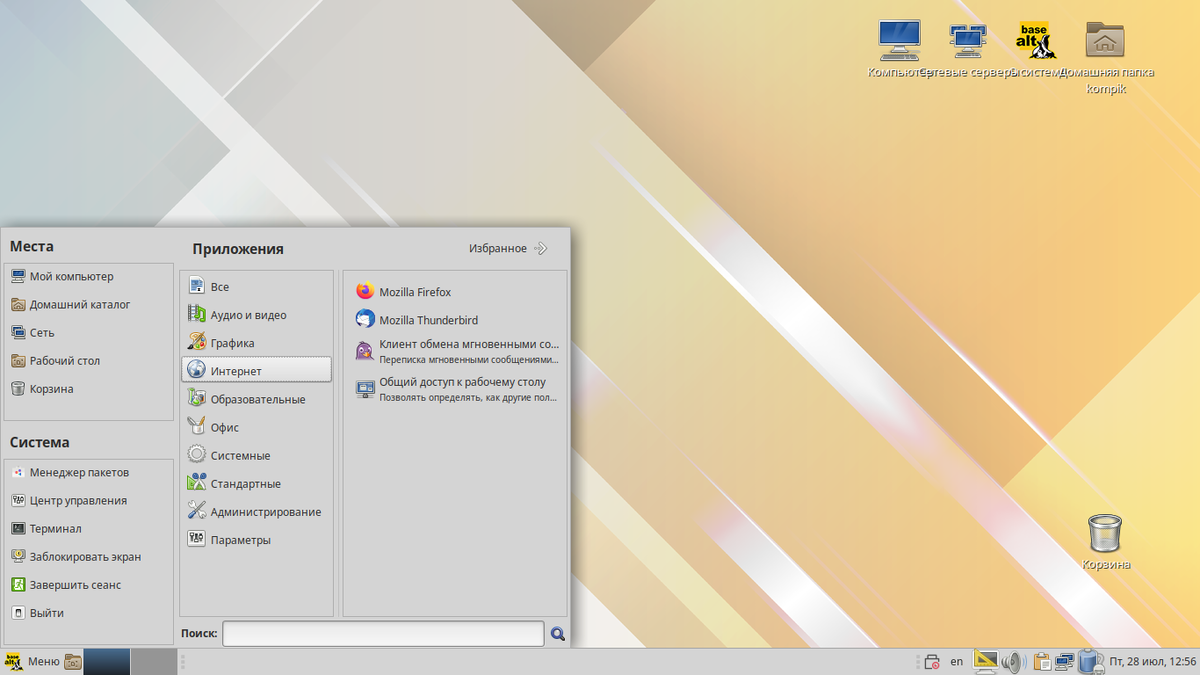Click the en keyboard layout indicator
Screen dimensions: 1200x675
957,661
